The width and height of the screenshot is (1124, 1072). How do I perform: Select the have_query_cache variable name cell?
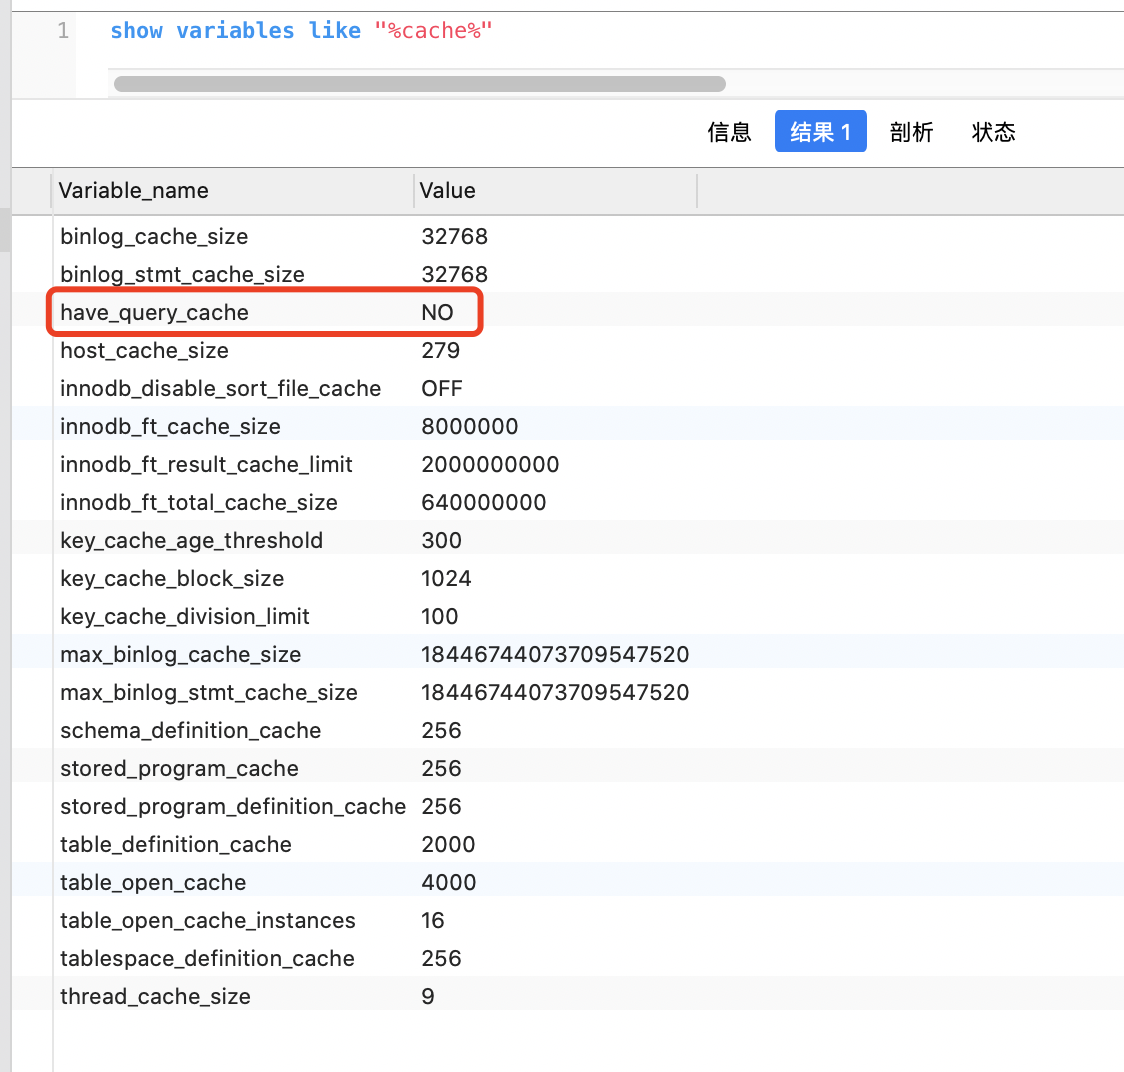coord(154,313)
